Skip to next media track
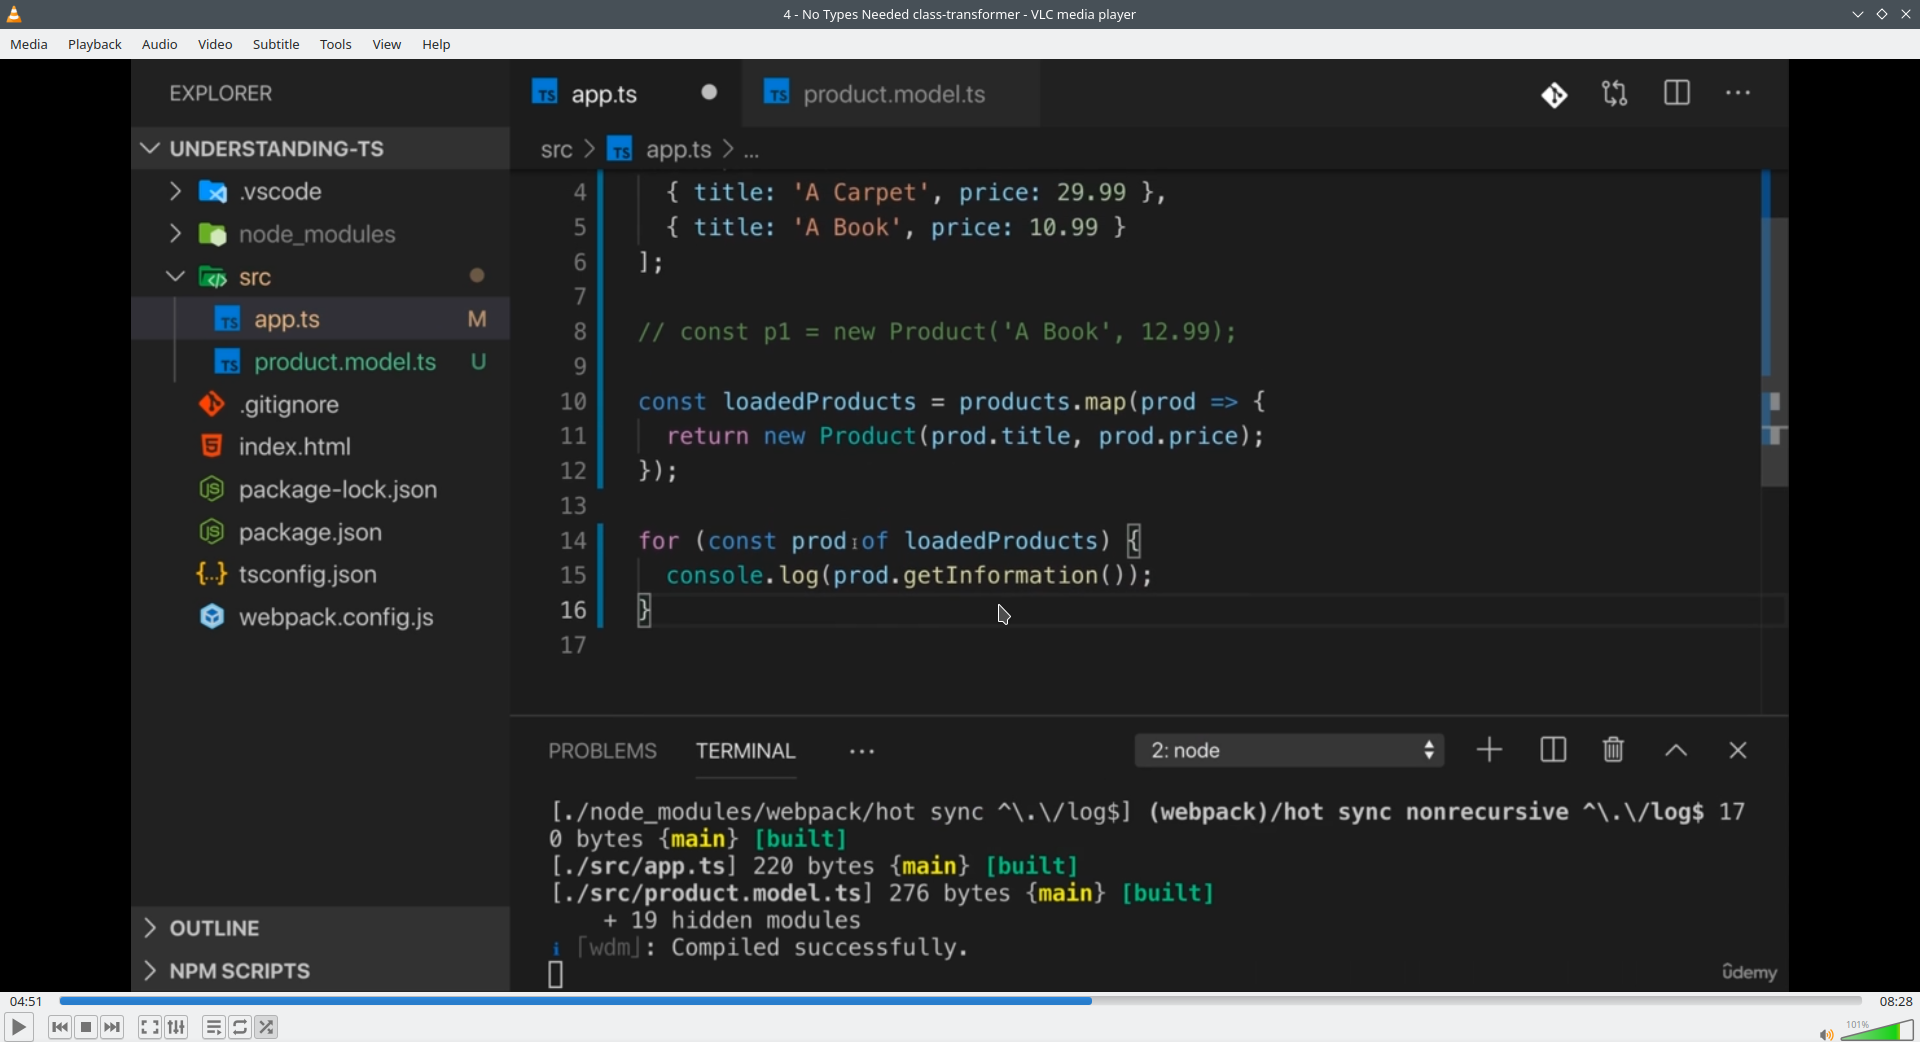 [x=112, y=1027]
